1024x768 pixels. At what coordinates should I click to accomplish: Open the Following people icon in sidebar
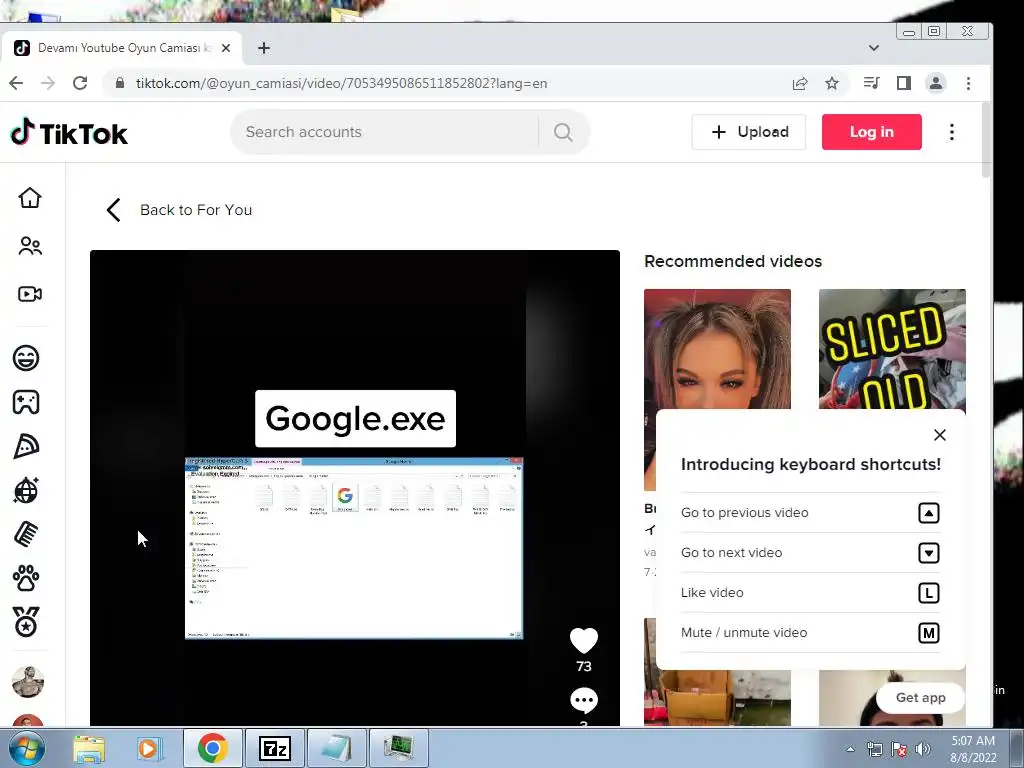29,246
